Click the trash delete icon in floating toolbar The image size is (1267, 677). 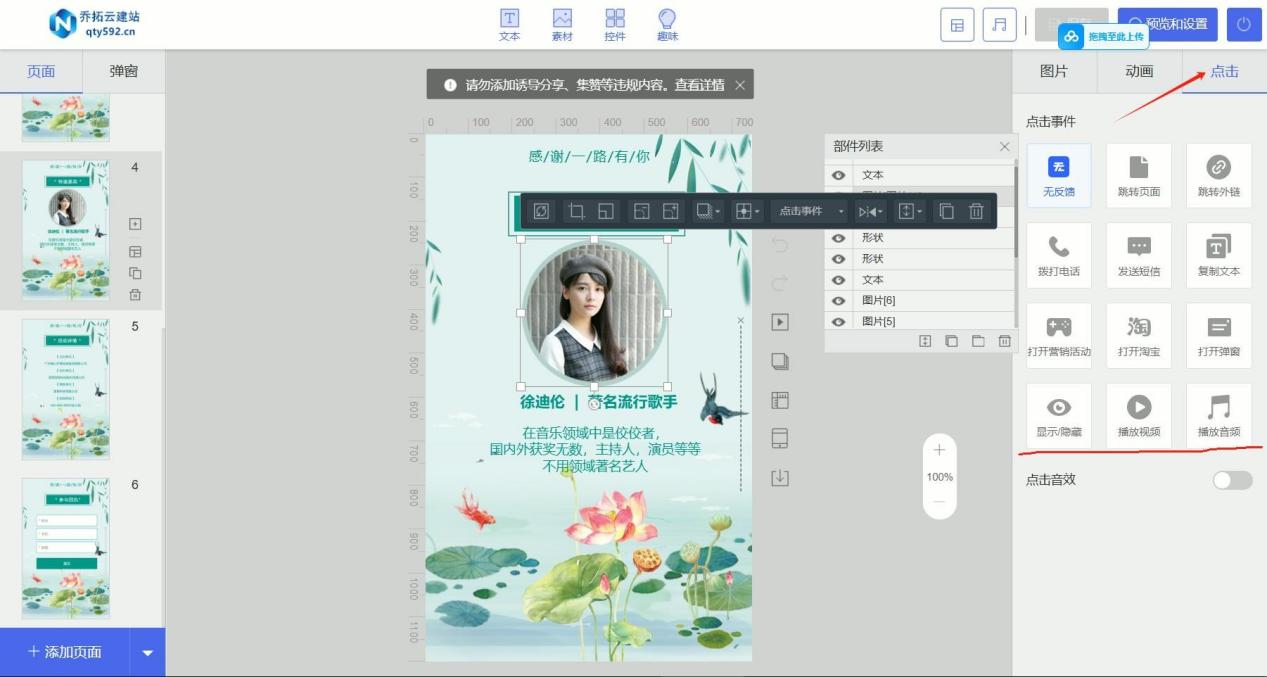click(x=977, y=211)
